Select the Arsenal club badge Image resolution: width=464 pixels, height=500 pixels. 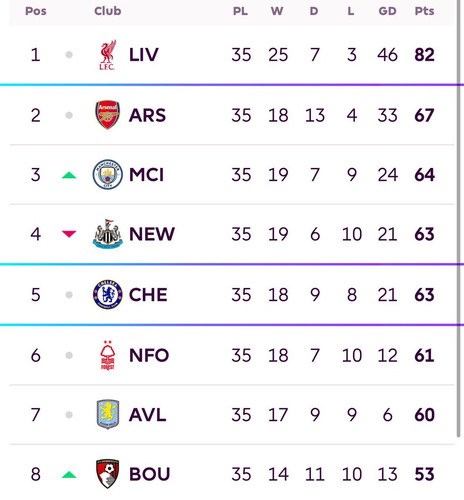click(x=107, y=115)
